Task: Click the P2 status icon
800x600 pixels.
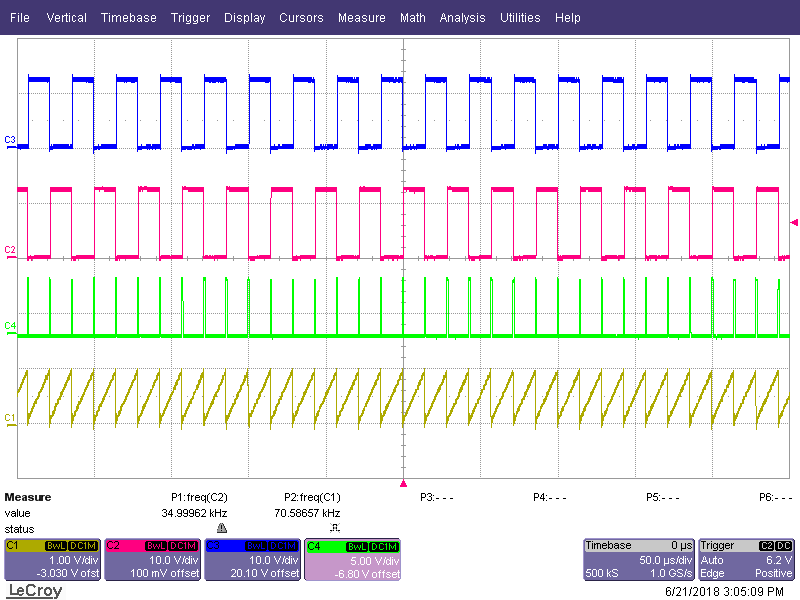Action: click(335, 528)
